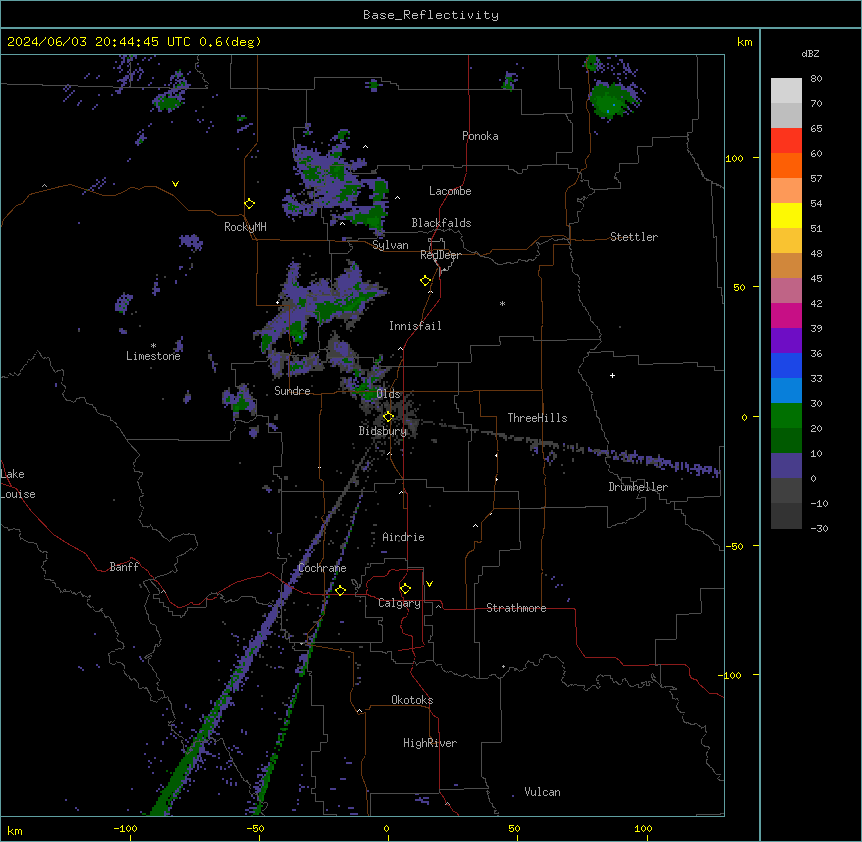Screen dimensions: 862x842
Task: Click the yellow diamond marker south of RedDeer
Action: pos(426,281)
